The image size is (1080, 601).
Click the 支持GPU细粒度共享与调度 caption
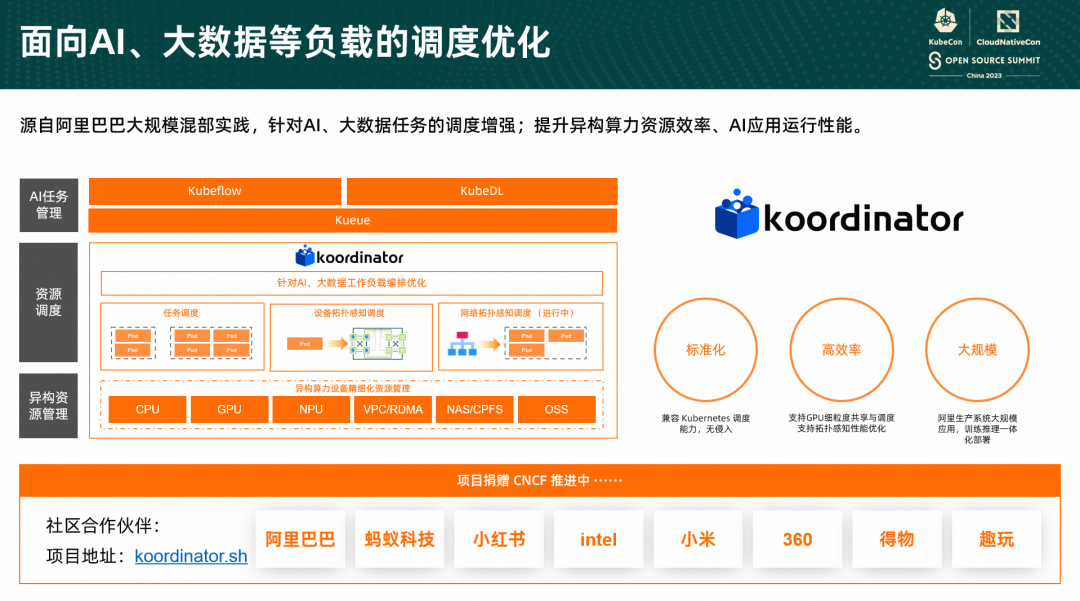coord(841,423)
